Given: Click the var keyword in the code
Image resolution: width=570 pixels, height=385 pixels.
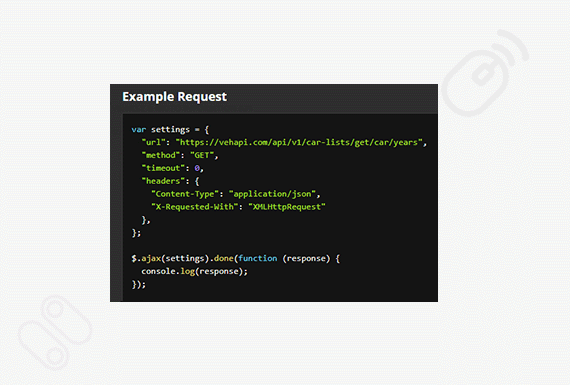Looking at the screenshot, I should pos(139,129).
